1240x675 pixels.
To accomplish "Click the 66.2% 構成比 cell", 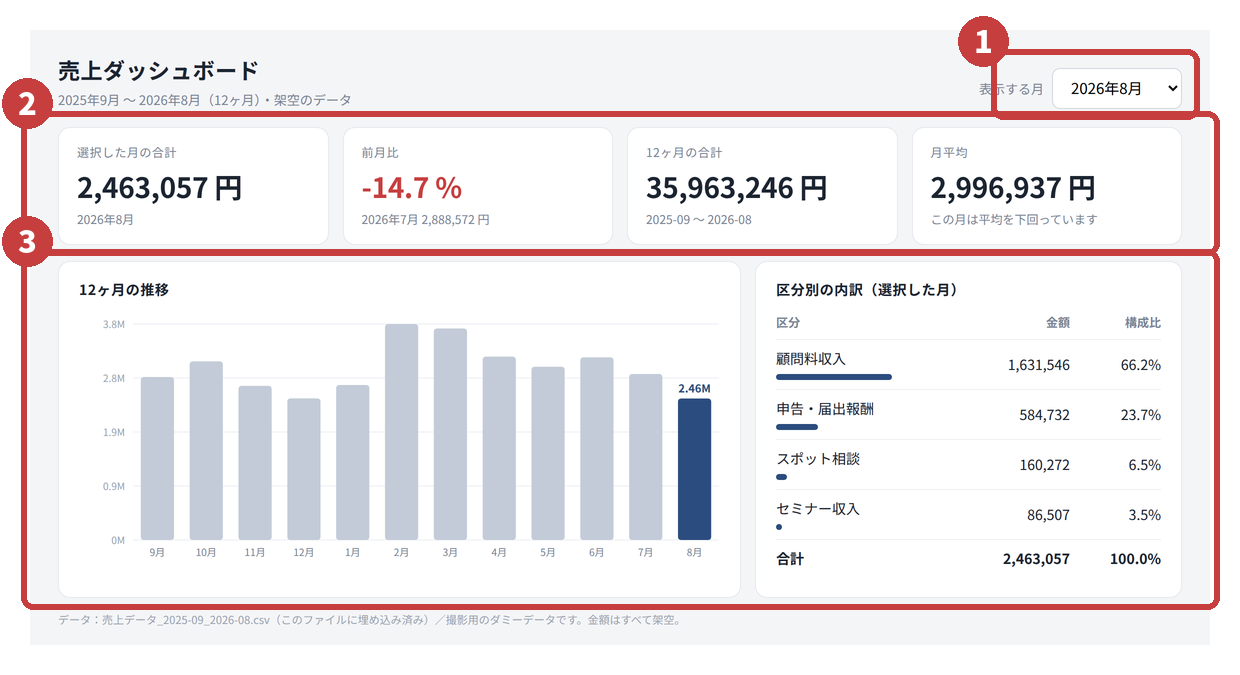I will point(1141,365).
